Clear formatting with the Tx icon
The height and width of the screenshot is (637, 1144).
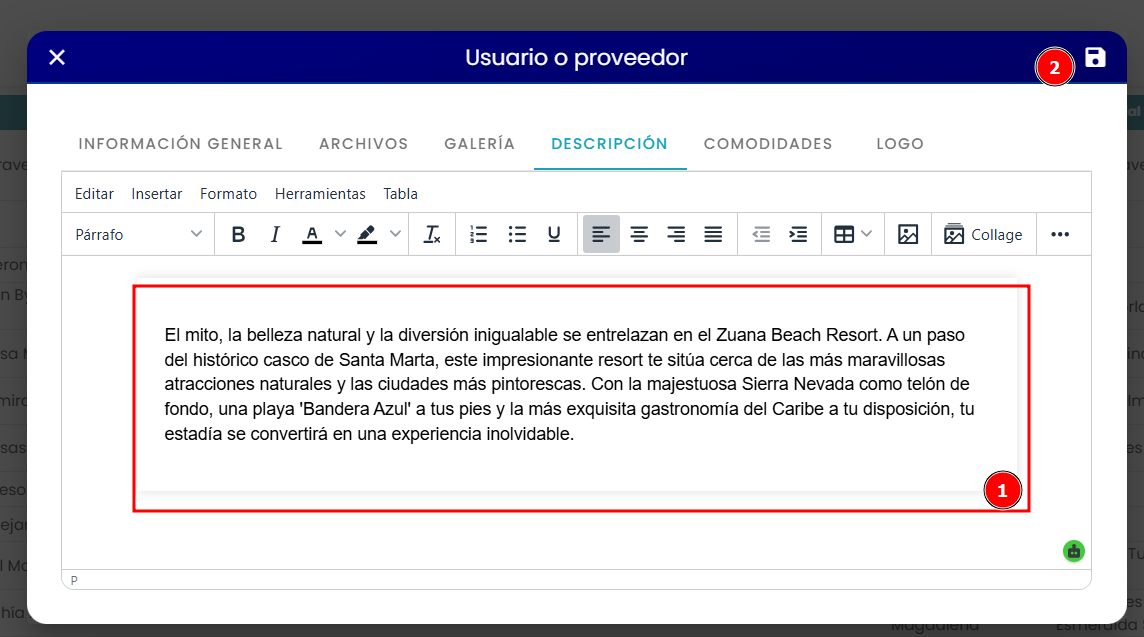pyautogui.click(x=432, y=234)
